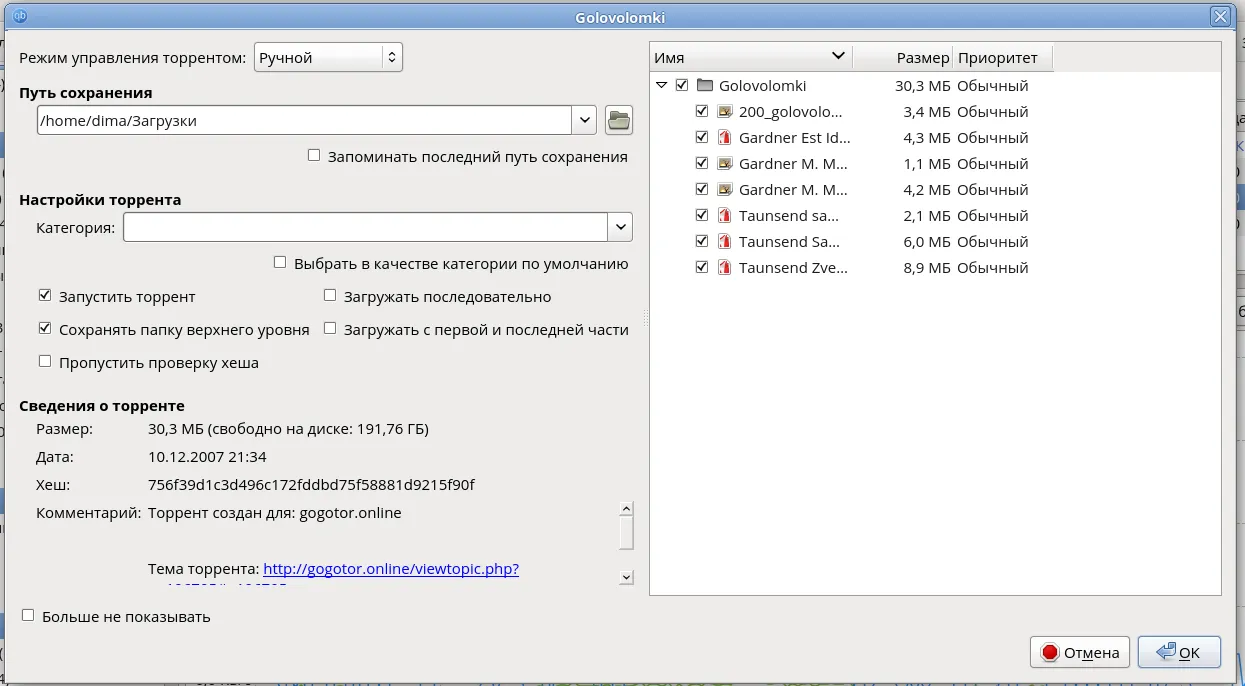The image size is (1245, 686).
Task: Collapse the Golovolomki folder tree triangle
Action: [x=662, y=86]
